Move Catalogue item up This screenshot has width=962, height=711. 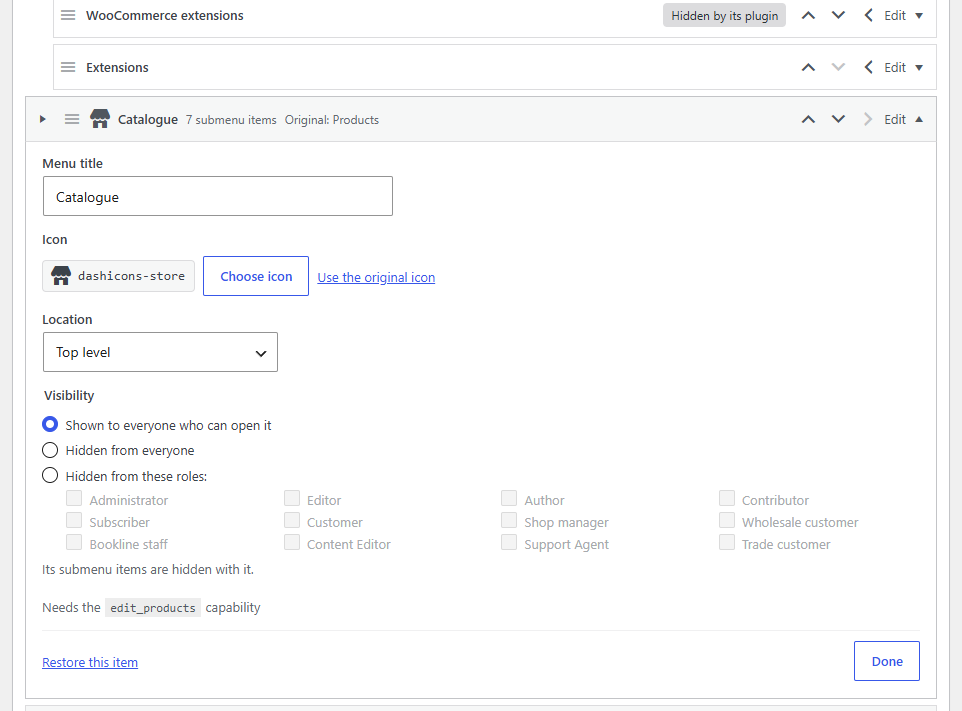(x=809, y=120)
